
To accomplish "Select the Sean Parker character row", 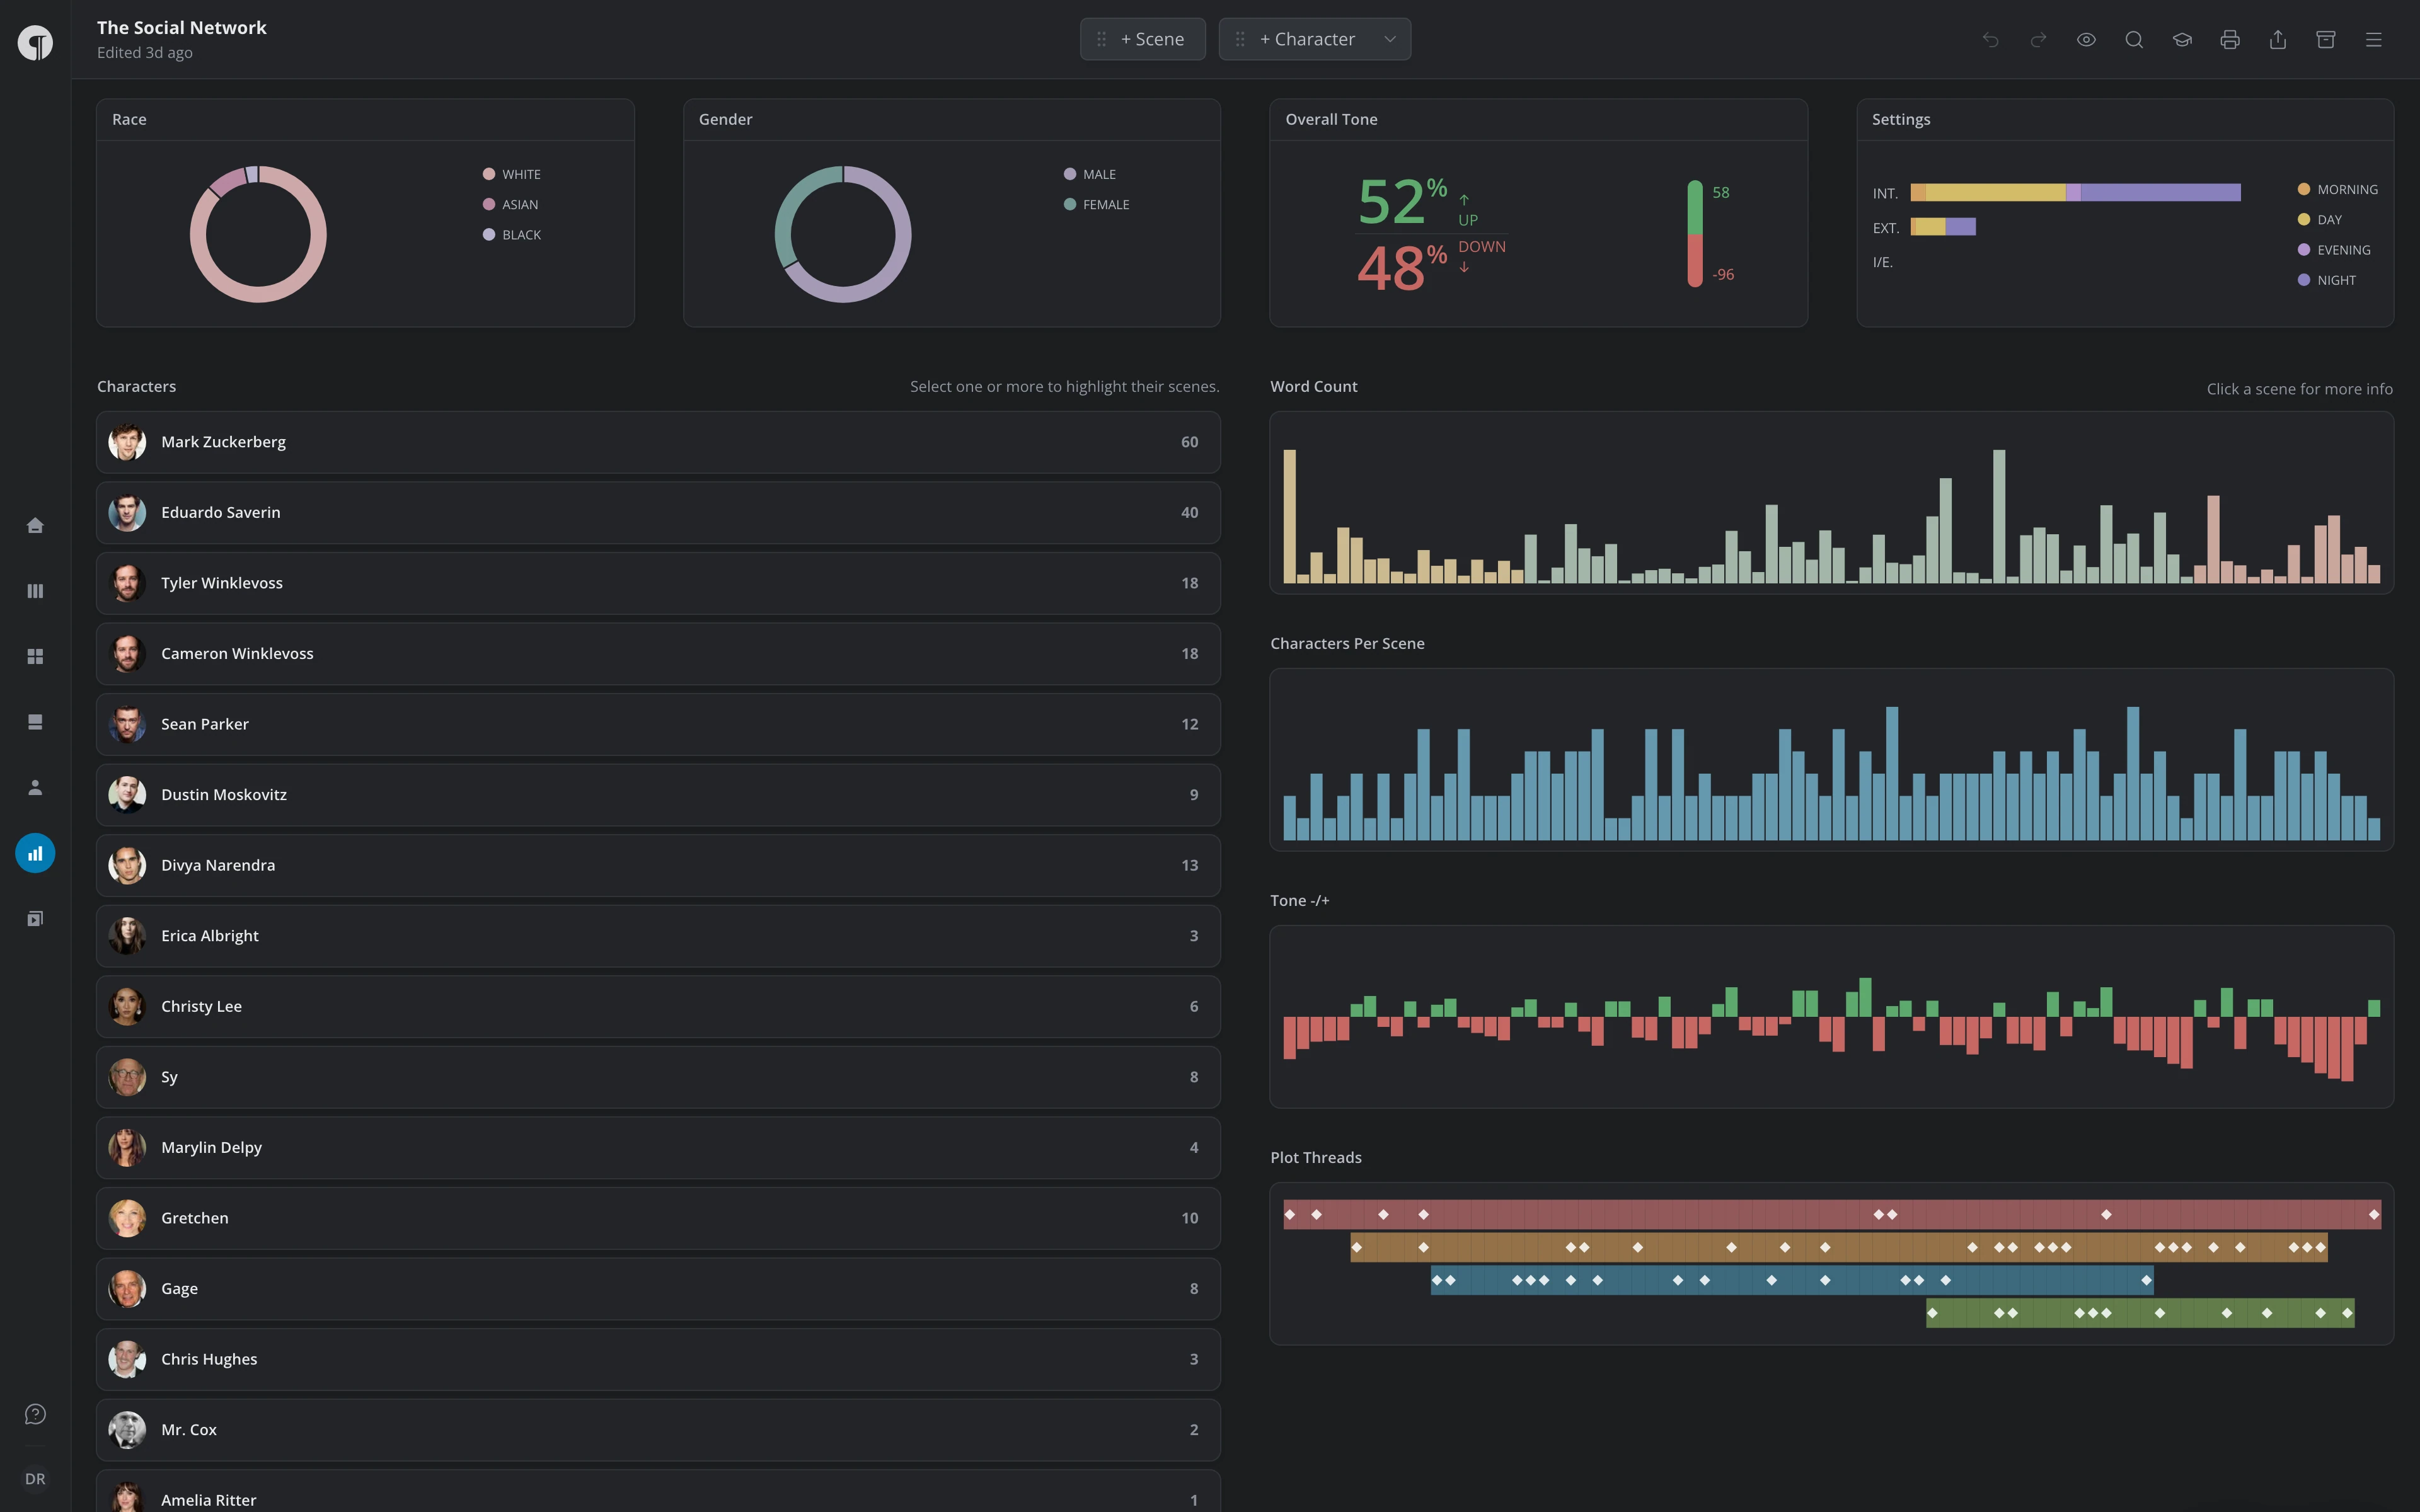I will pyautogui.click(x=658, y=724).
